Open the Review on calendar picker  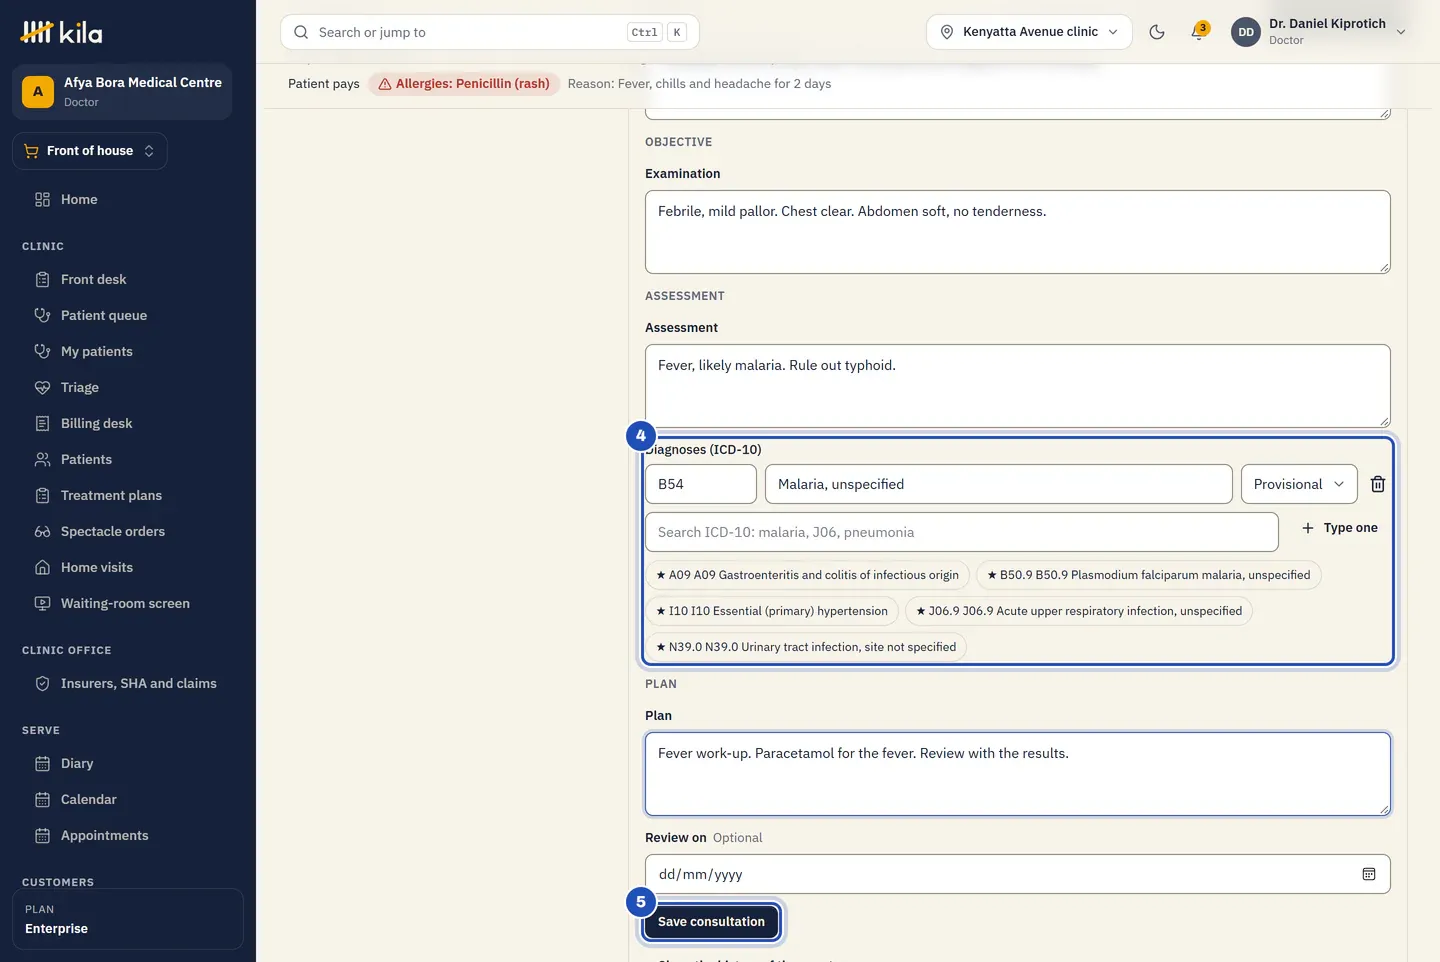(1369, 874)
